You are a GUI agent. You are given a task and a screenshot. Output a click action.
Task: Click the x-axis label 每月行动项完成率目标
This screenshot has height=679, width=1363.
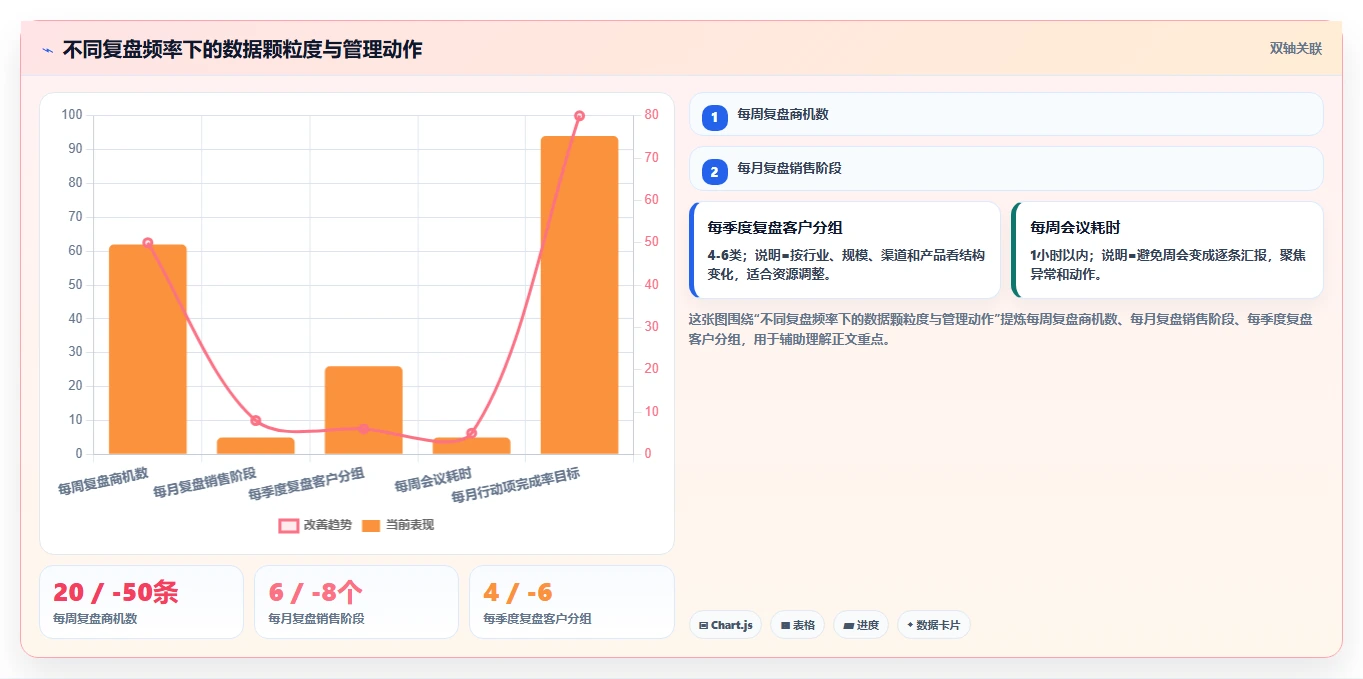tap(515, 485)
